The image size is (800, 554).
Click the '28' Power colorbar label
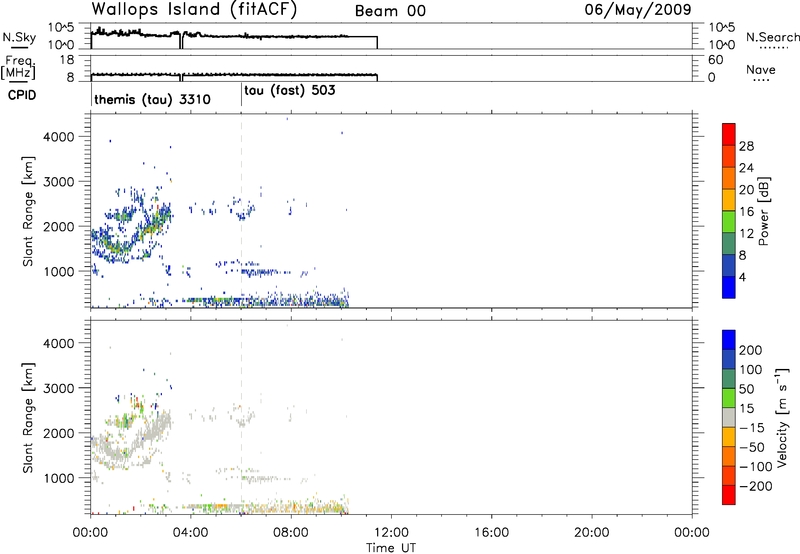pos(746,146)
